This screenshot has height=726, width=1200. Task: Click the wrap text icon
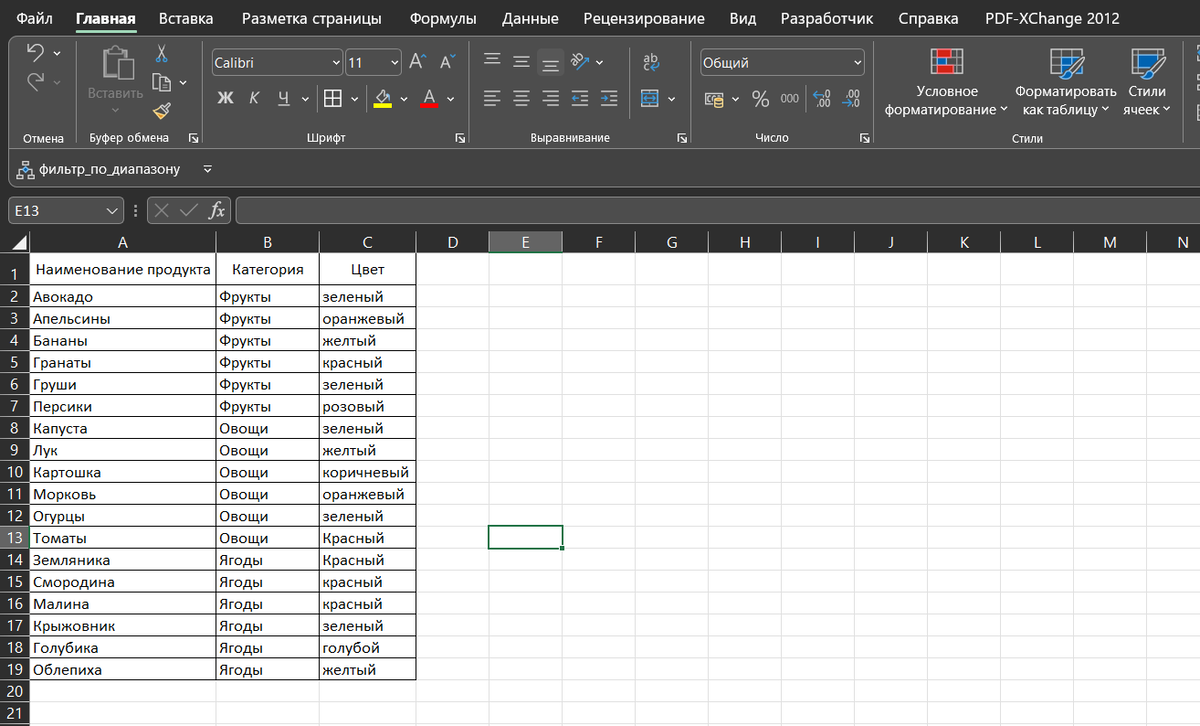651,62
